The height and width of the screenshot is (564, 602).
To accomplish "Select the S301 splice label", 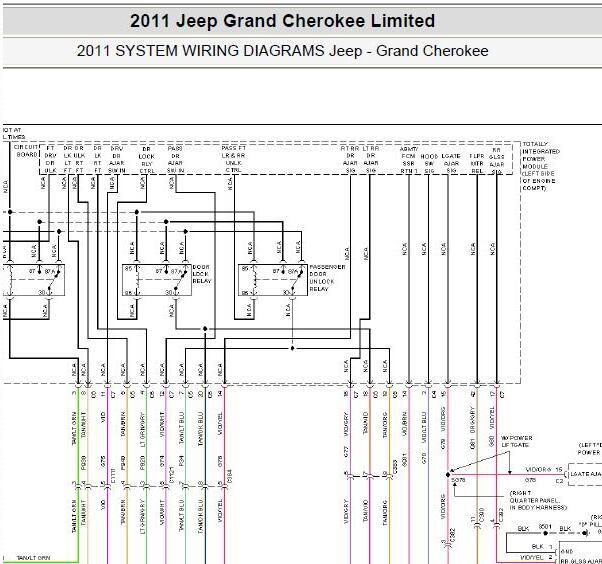I will (x=545, y=526).
